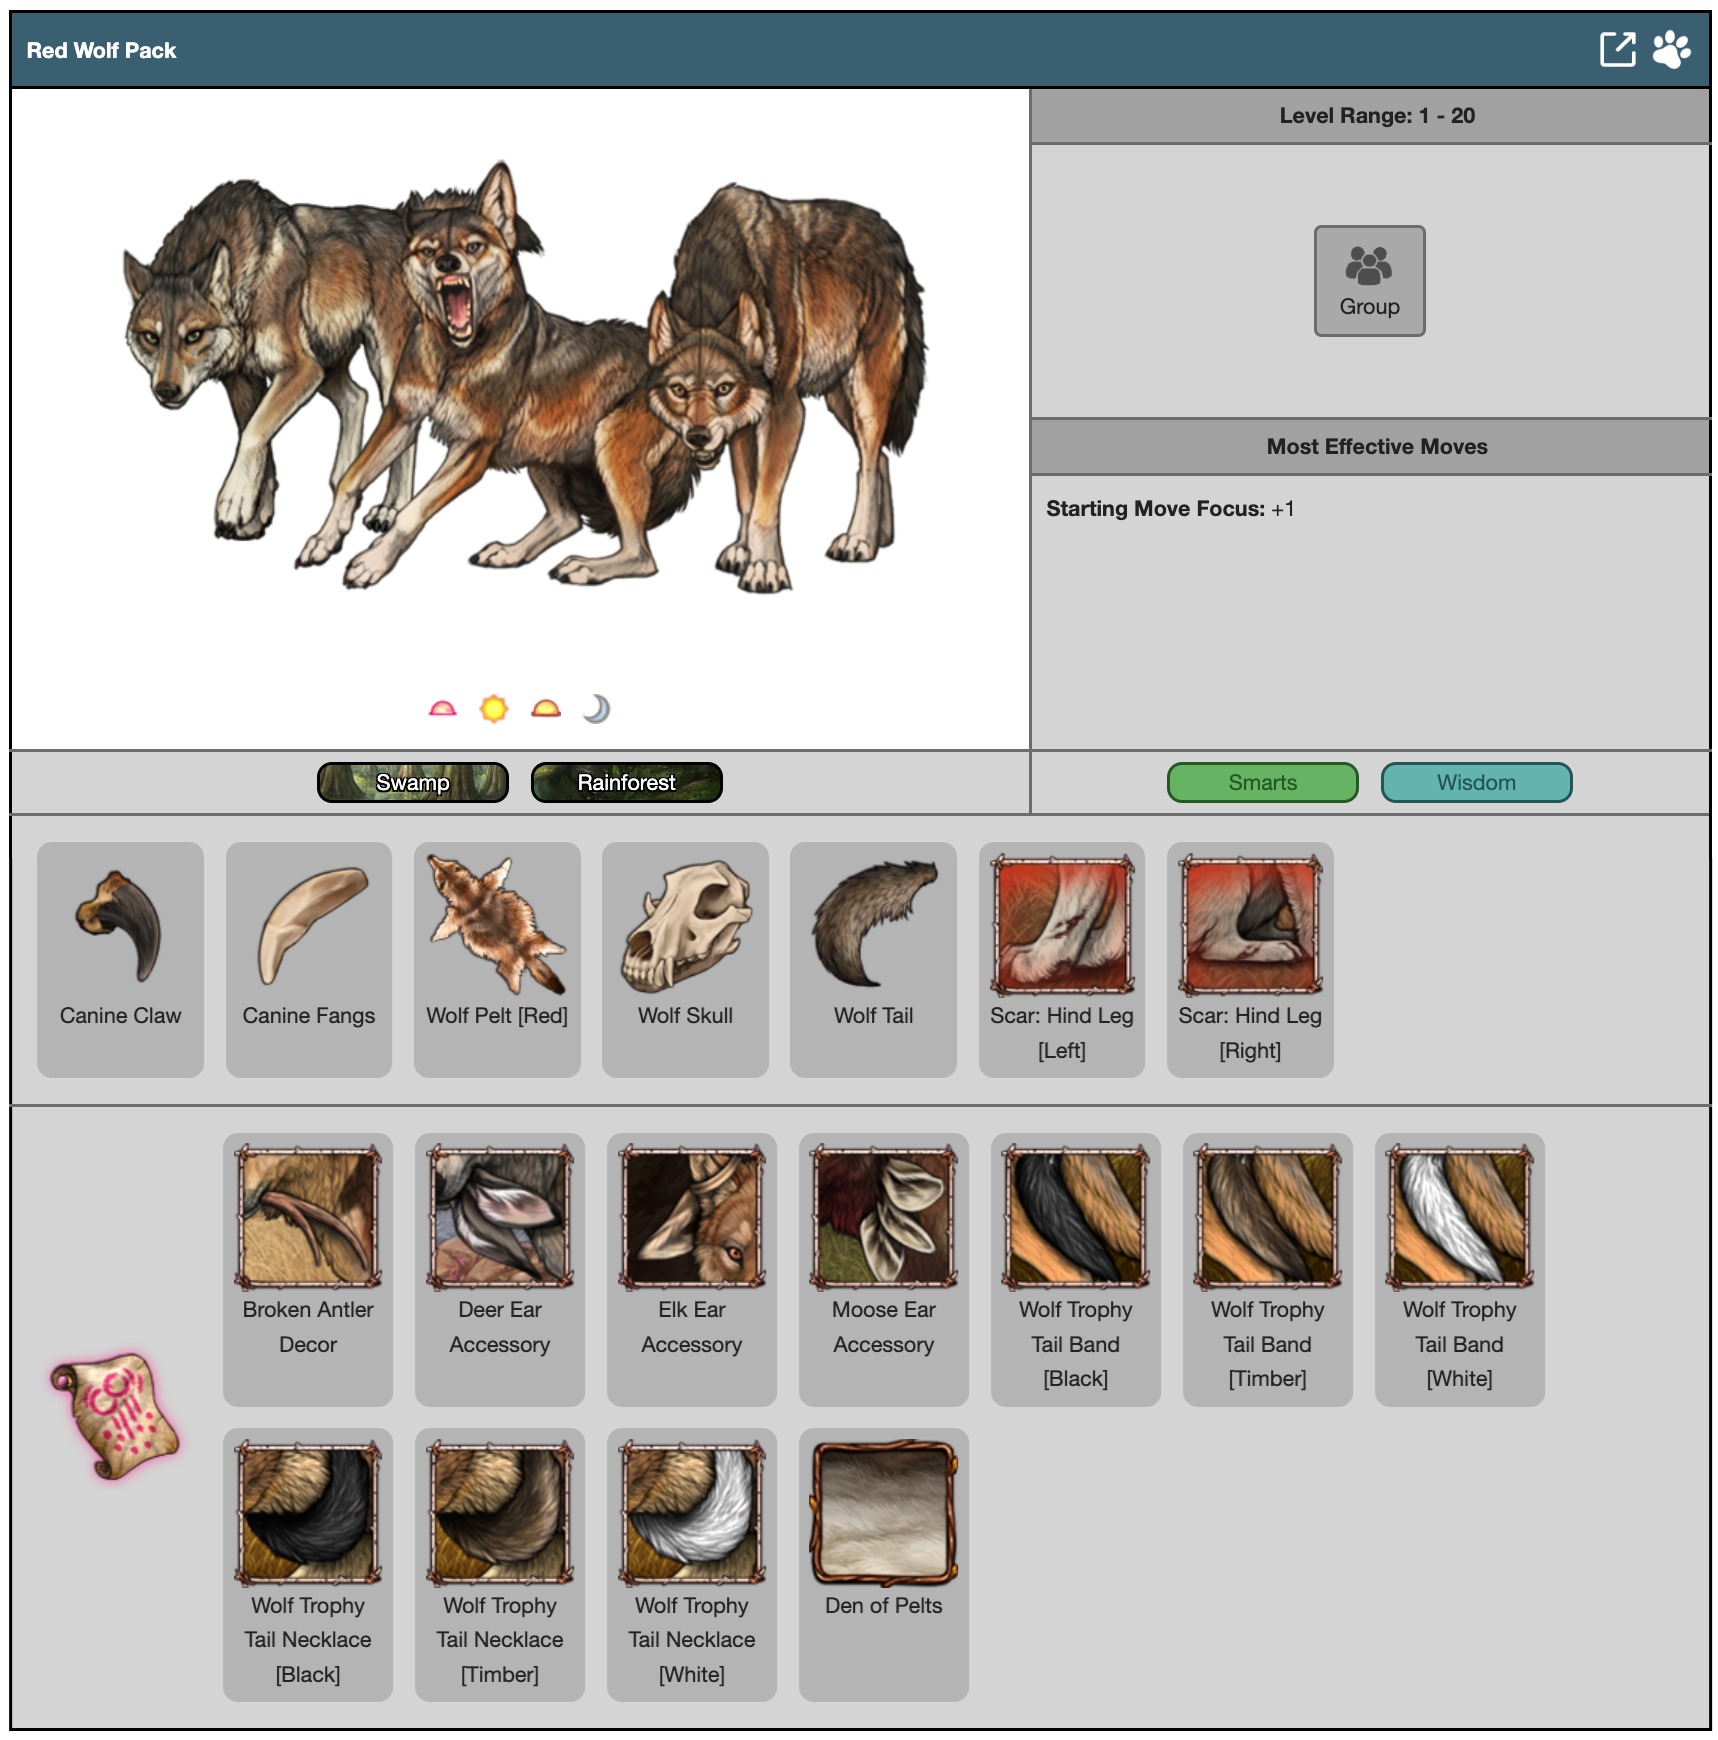Click the paw print icon in header

[x=1671, y=50]
